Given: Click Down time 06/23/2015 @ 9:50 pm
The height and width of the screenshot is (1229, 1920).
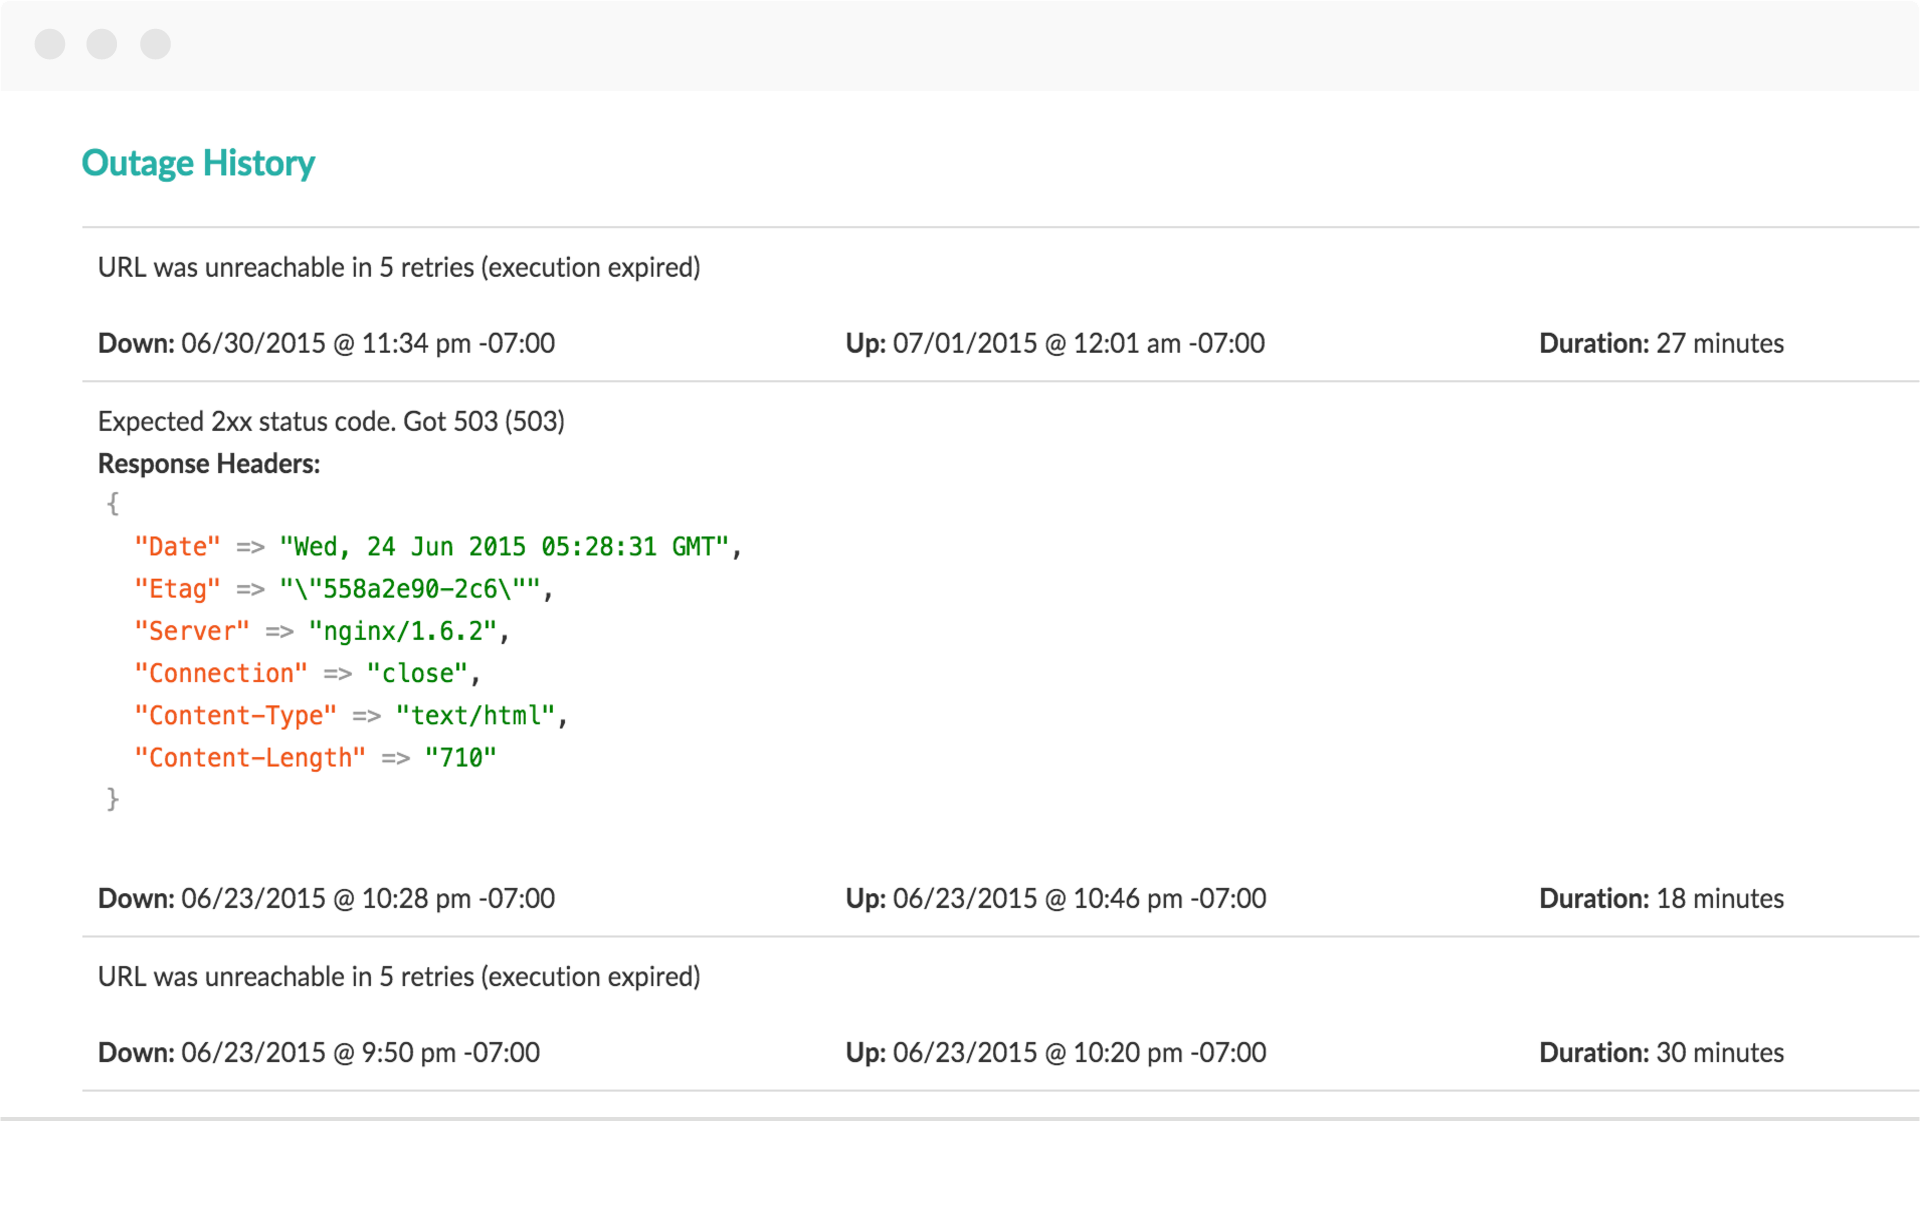Looking at the screenshot, I should click(319, 1053).
